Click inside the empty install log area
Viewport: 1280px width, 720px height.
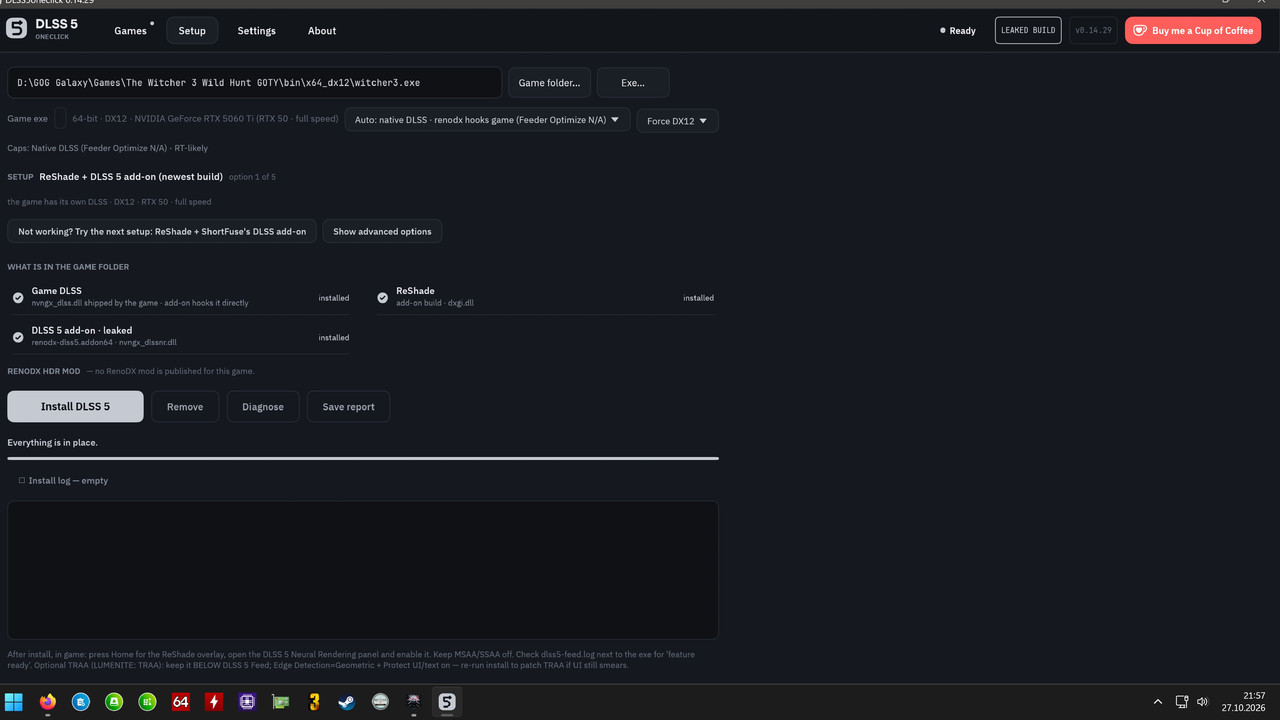pyautogui.click(x=363, y=570)
